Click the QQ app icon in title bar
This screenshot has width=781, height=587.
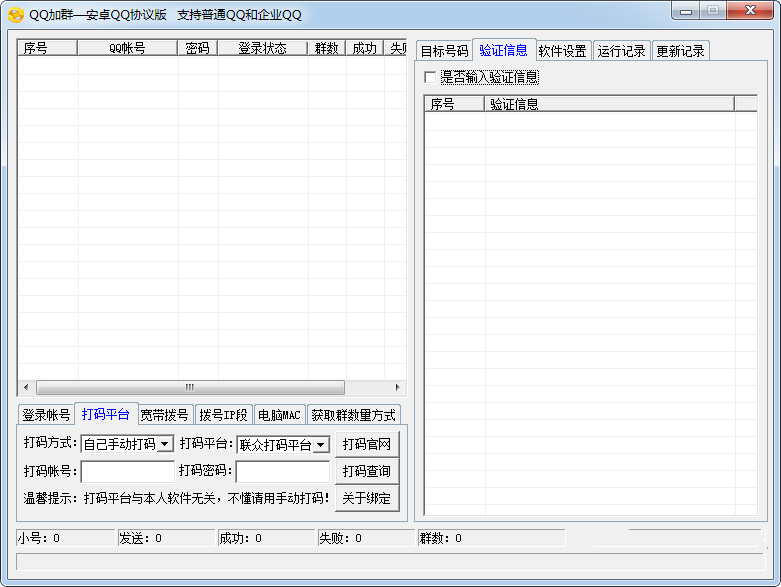tap(15, 15)
